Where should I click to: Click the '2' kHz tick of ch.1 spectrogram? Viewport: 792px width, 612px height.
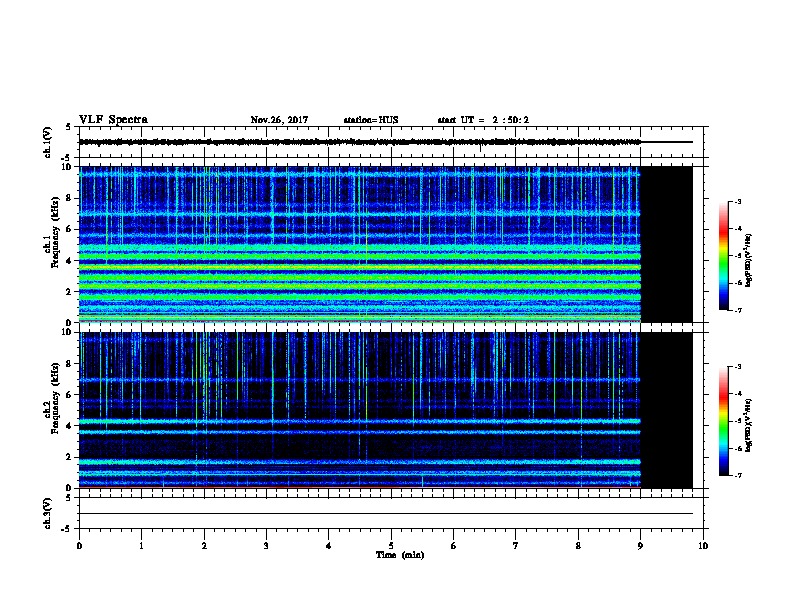[69, 292]
